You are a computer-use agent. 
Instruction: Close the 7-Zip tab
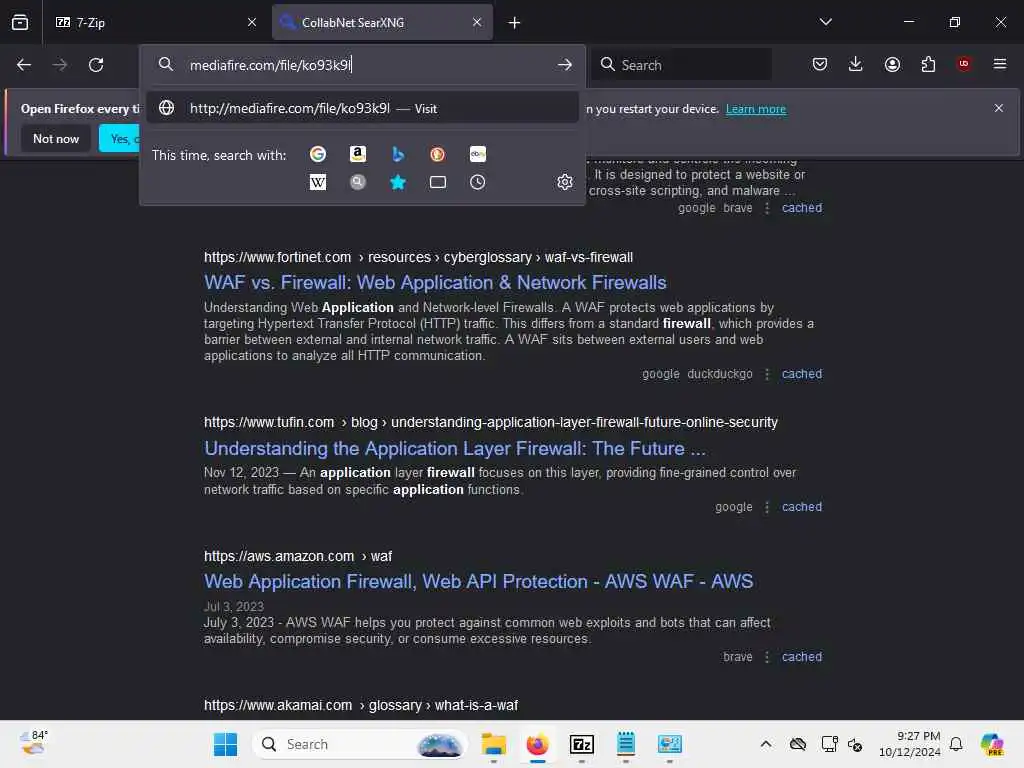(x=252, y=22)
